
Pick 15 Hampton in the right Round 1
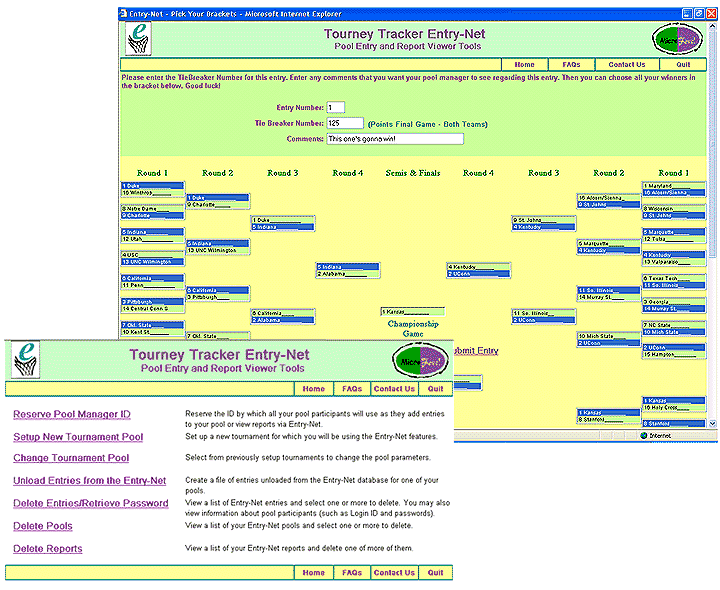674,354
